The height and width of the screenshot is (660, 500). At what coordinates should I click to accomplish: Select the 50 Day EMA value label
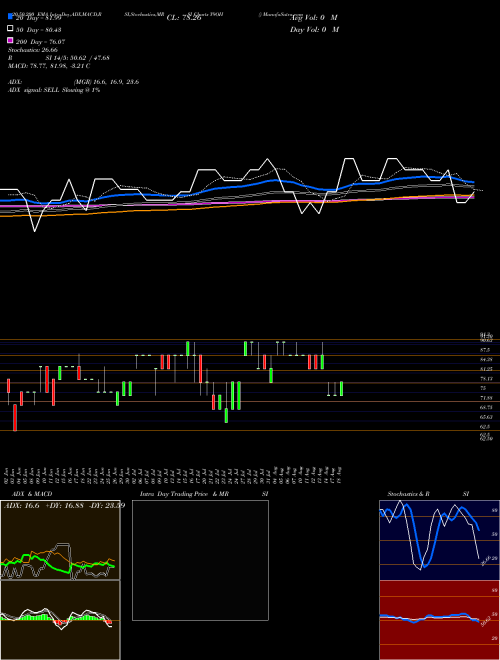[39, 30]
